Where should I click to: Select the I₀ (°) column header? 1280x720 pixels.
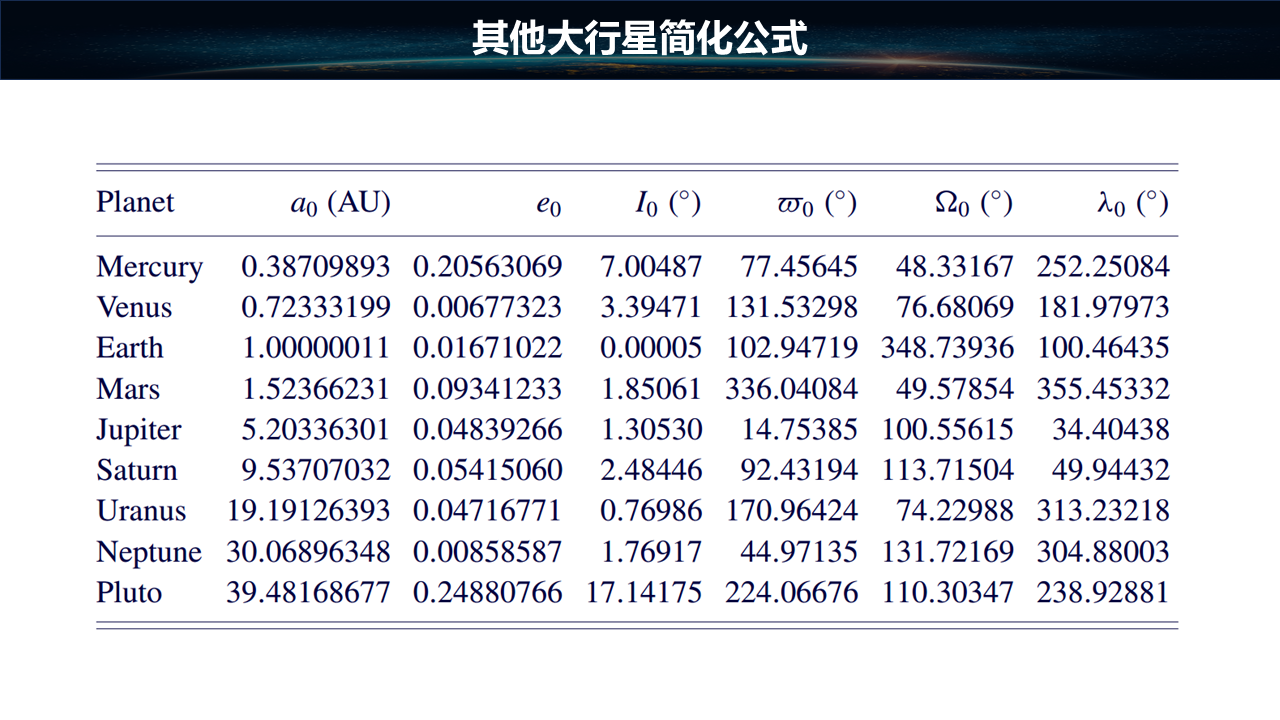coord(667,203)
